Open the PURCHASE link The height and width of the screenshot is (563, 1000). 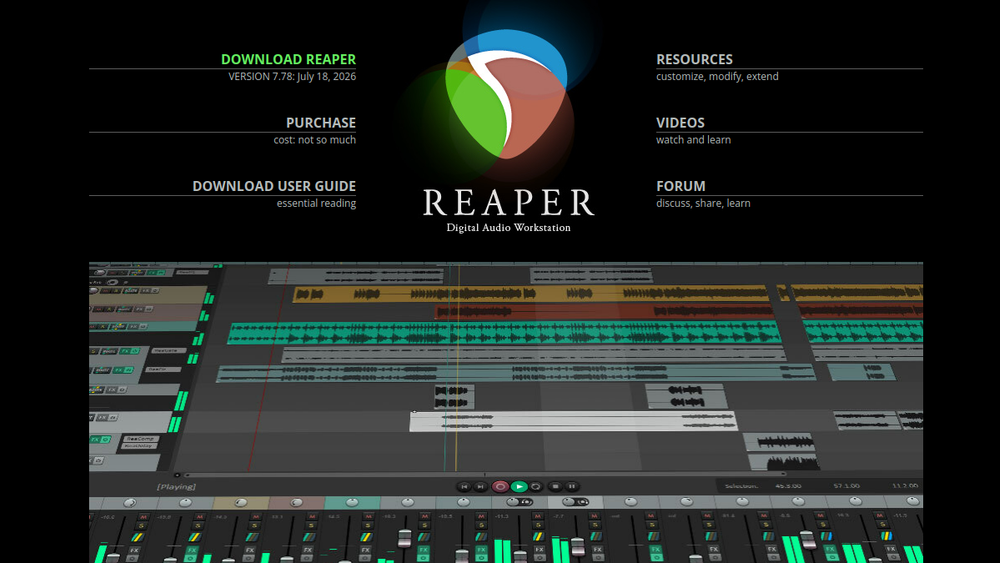tap(321, 123)
